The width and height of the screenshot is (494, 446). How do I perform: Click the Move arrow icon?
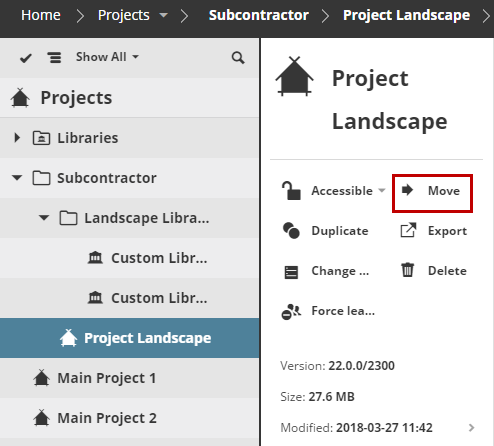pyautogui.click(x=407, y=190)
